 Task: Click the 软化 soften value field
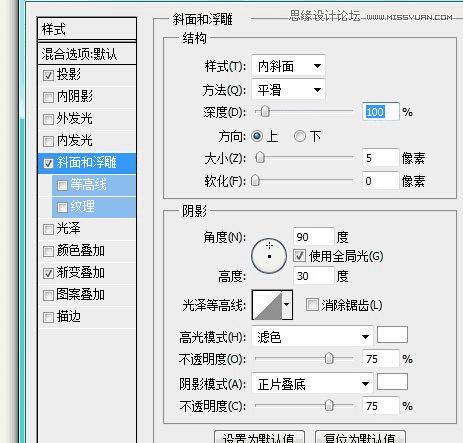click(x=381, y=181)
